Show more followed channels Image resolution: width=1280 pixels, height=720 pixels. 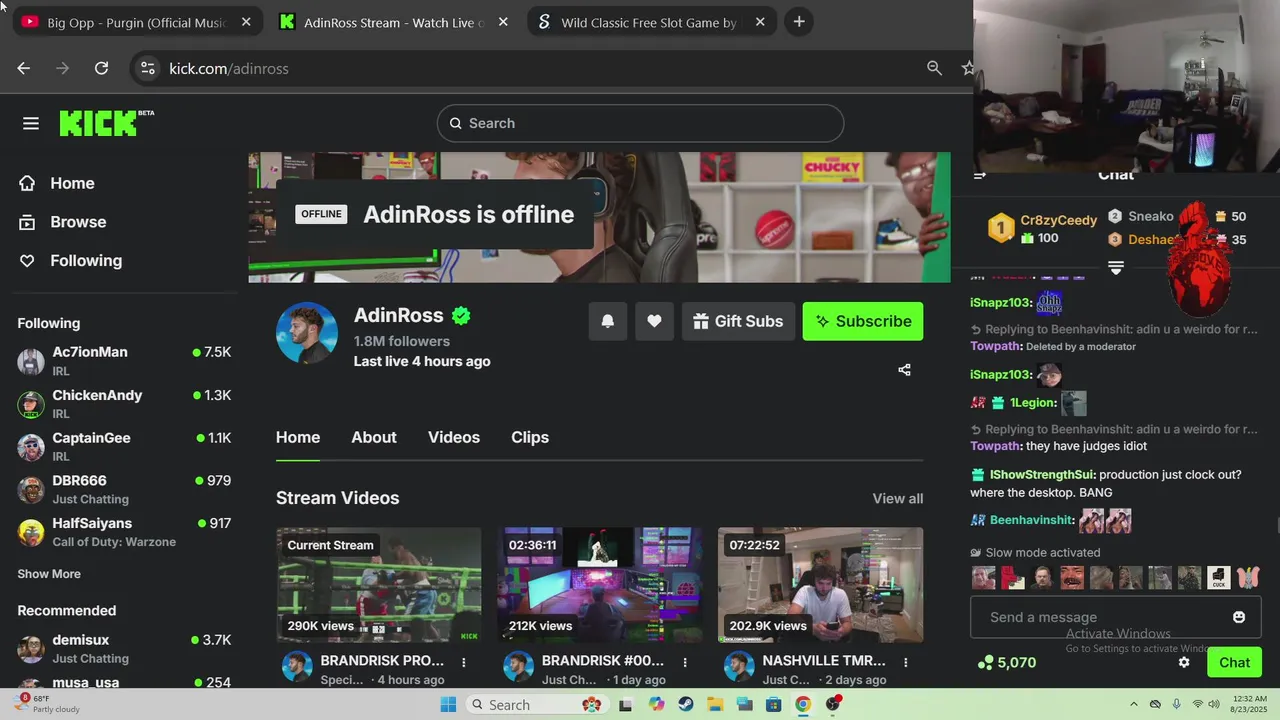coord(49,574)
